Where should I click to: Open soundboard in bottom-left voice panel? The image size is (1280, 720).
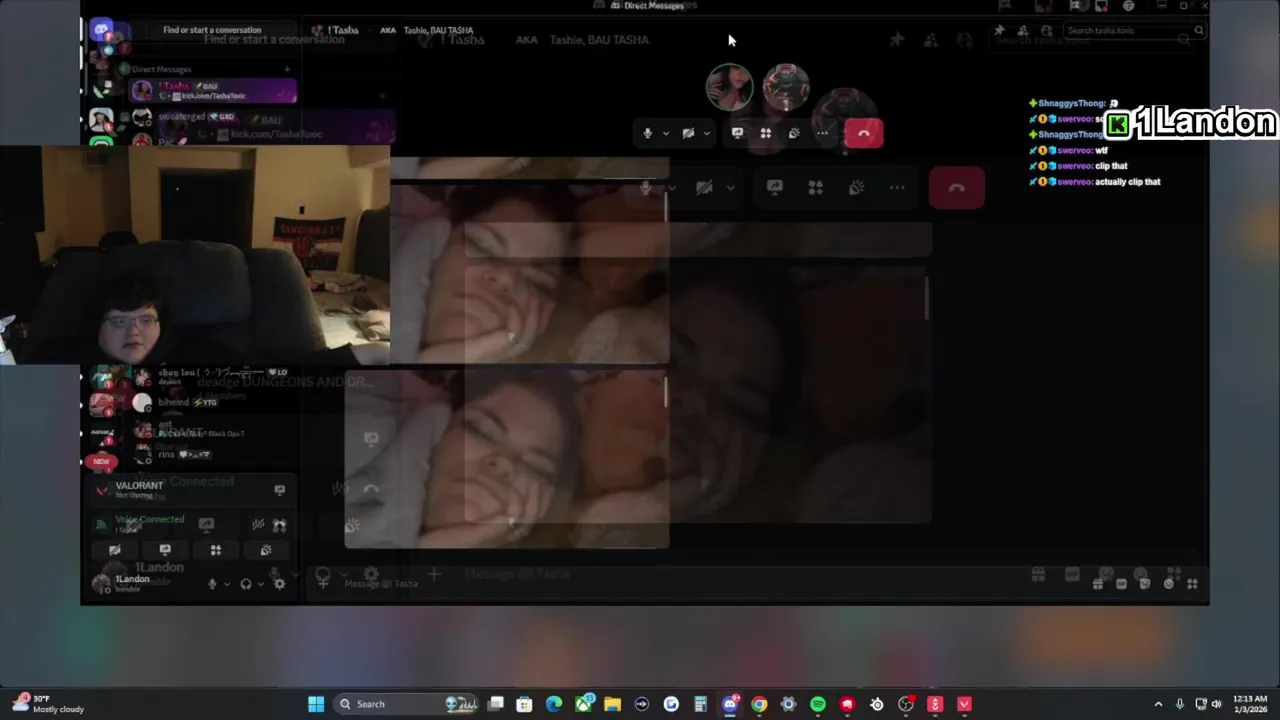[x=265, y=550]
